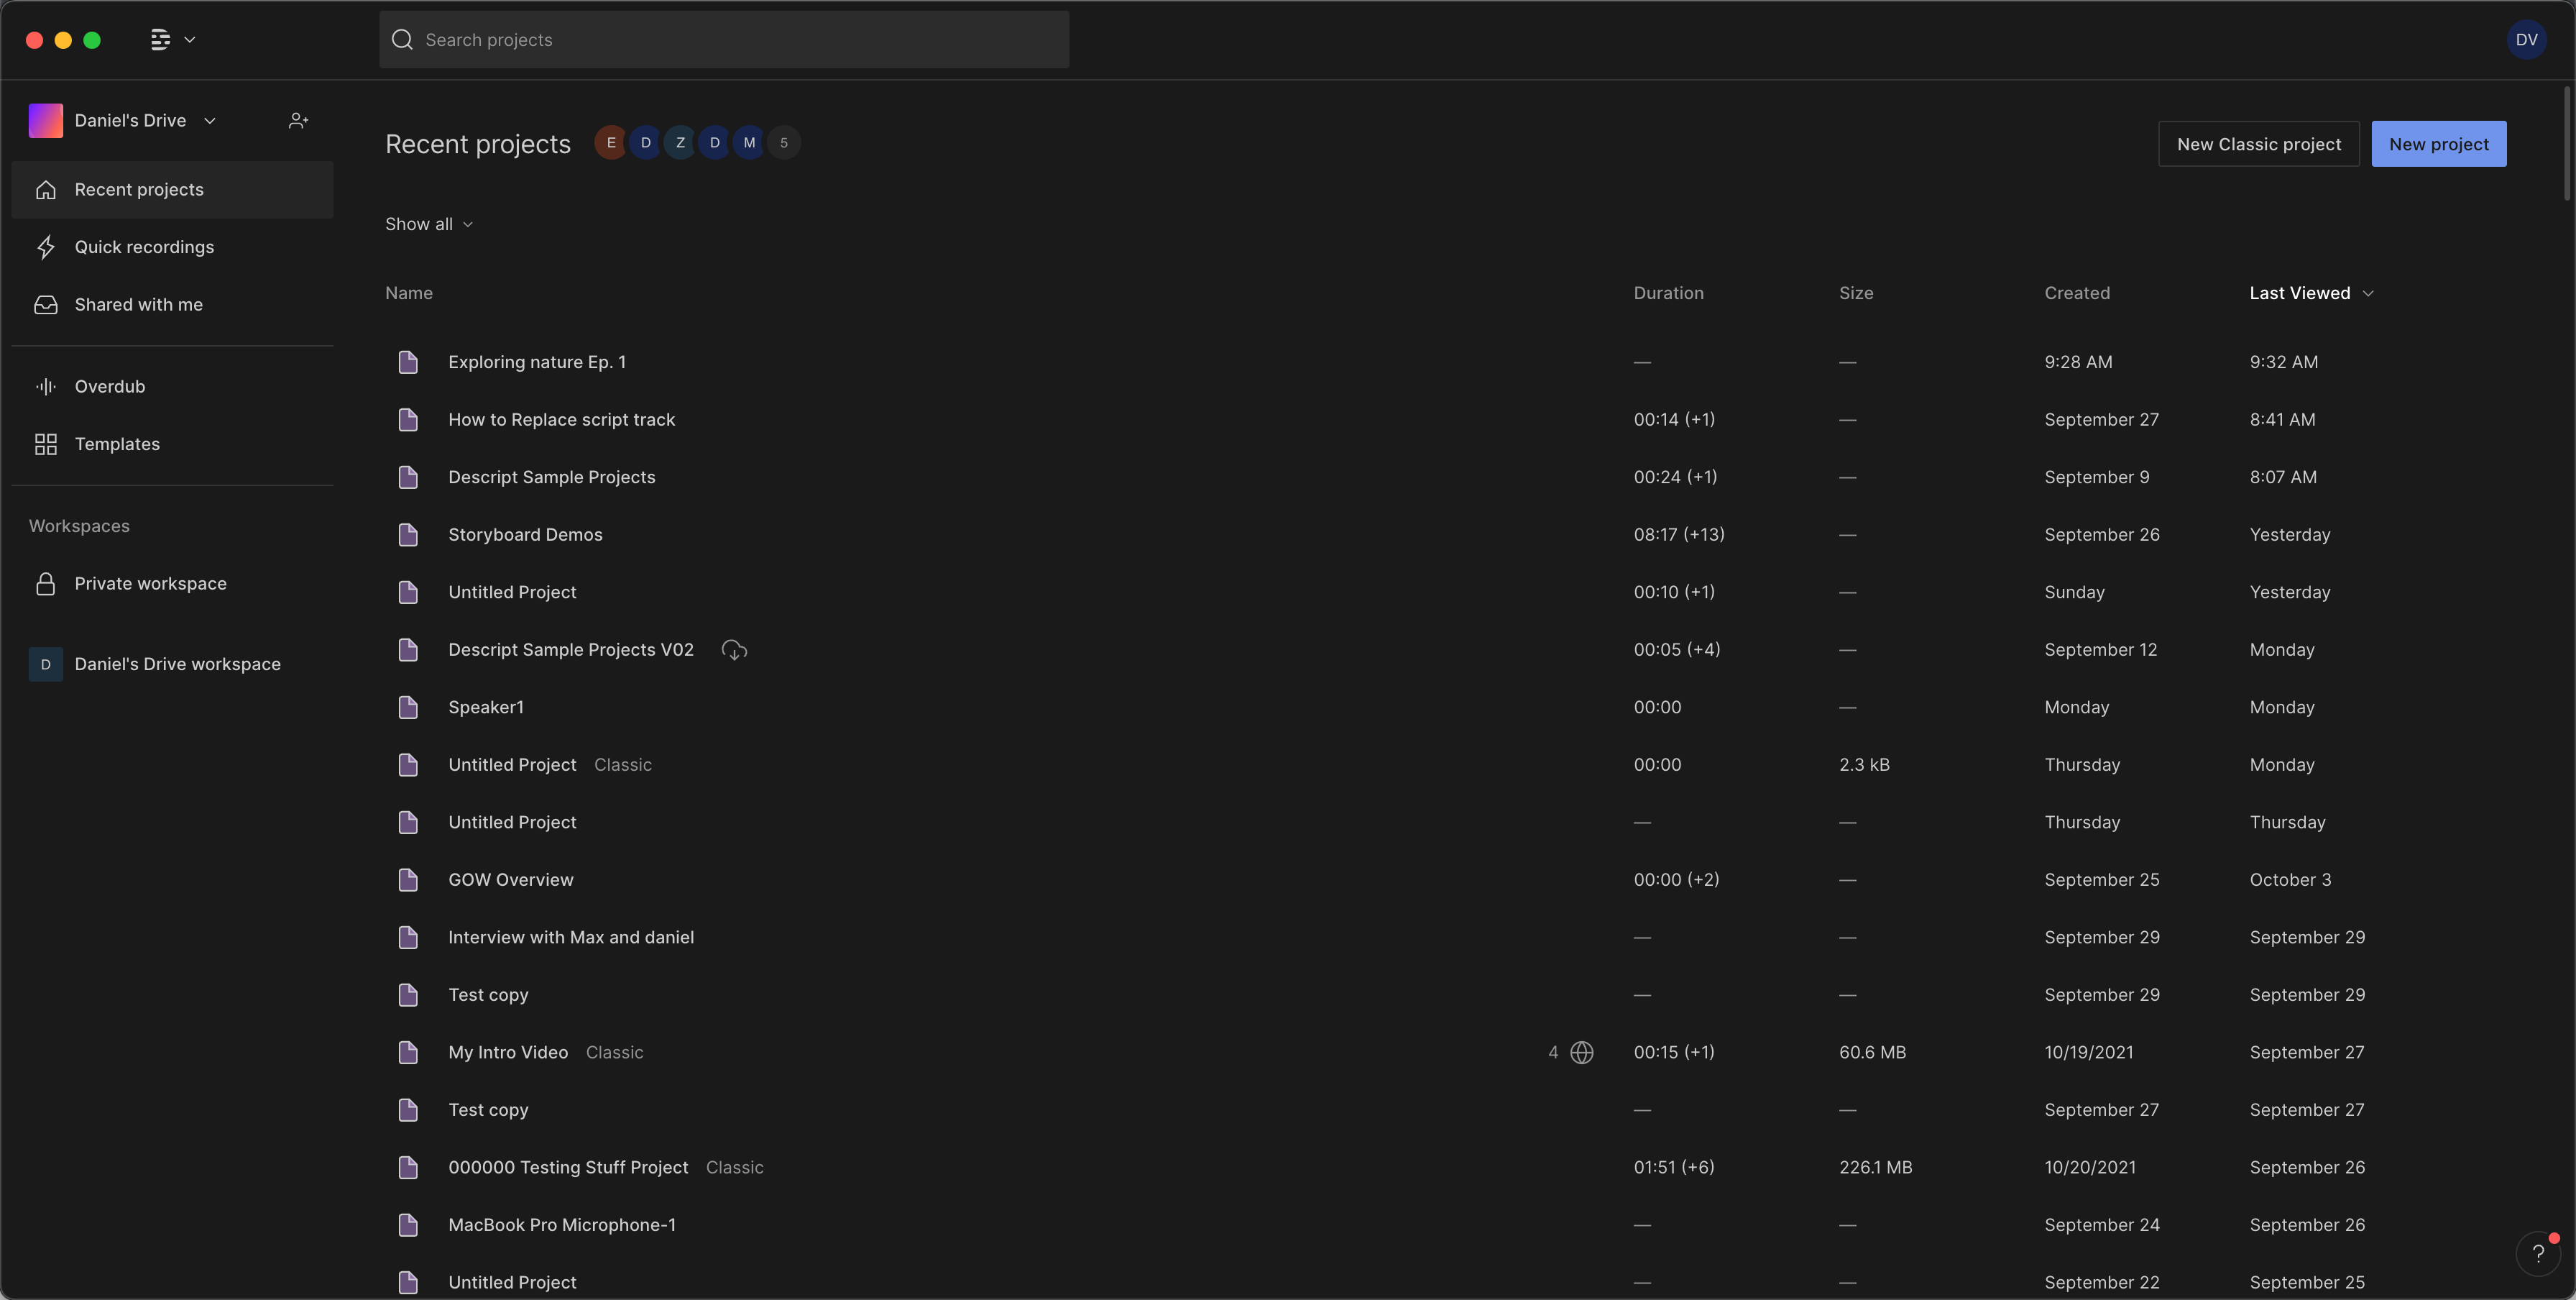Open 000000 Testing Stuff Project

point(568,1168)
